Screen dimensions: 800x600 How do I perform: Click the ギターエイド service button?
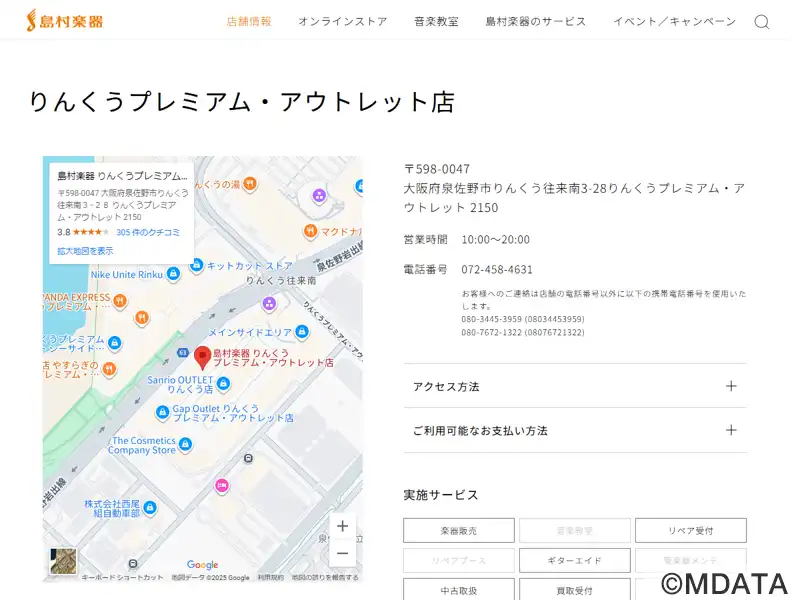click(574, 560)
